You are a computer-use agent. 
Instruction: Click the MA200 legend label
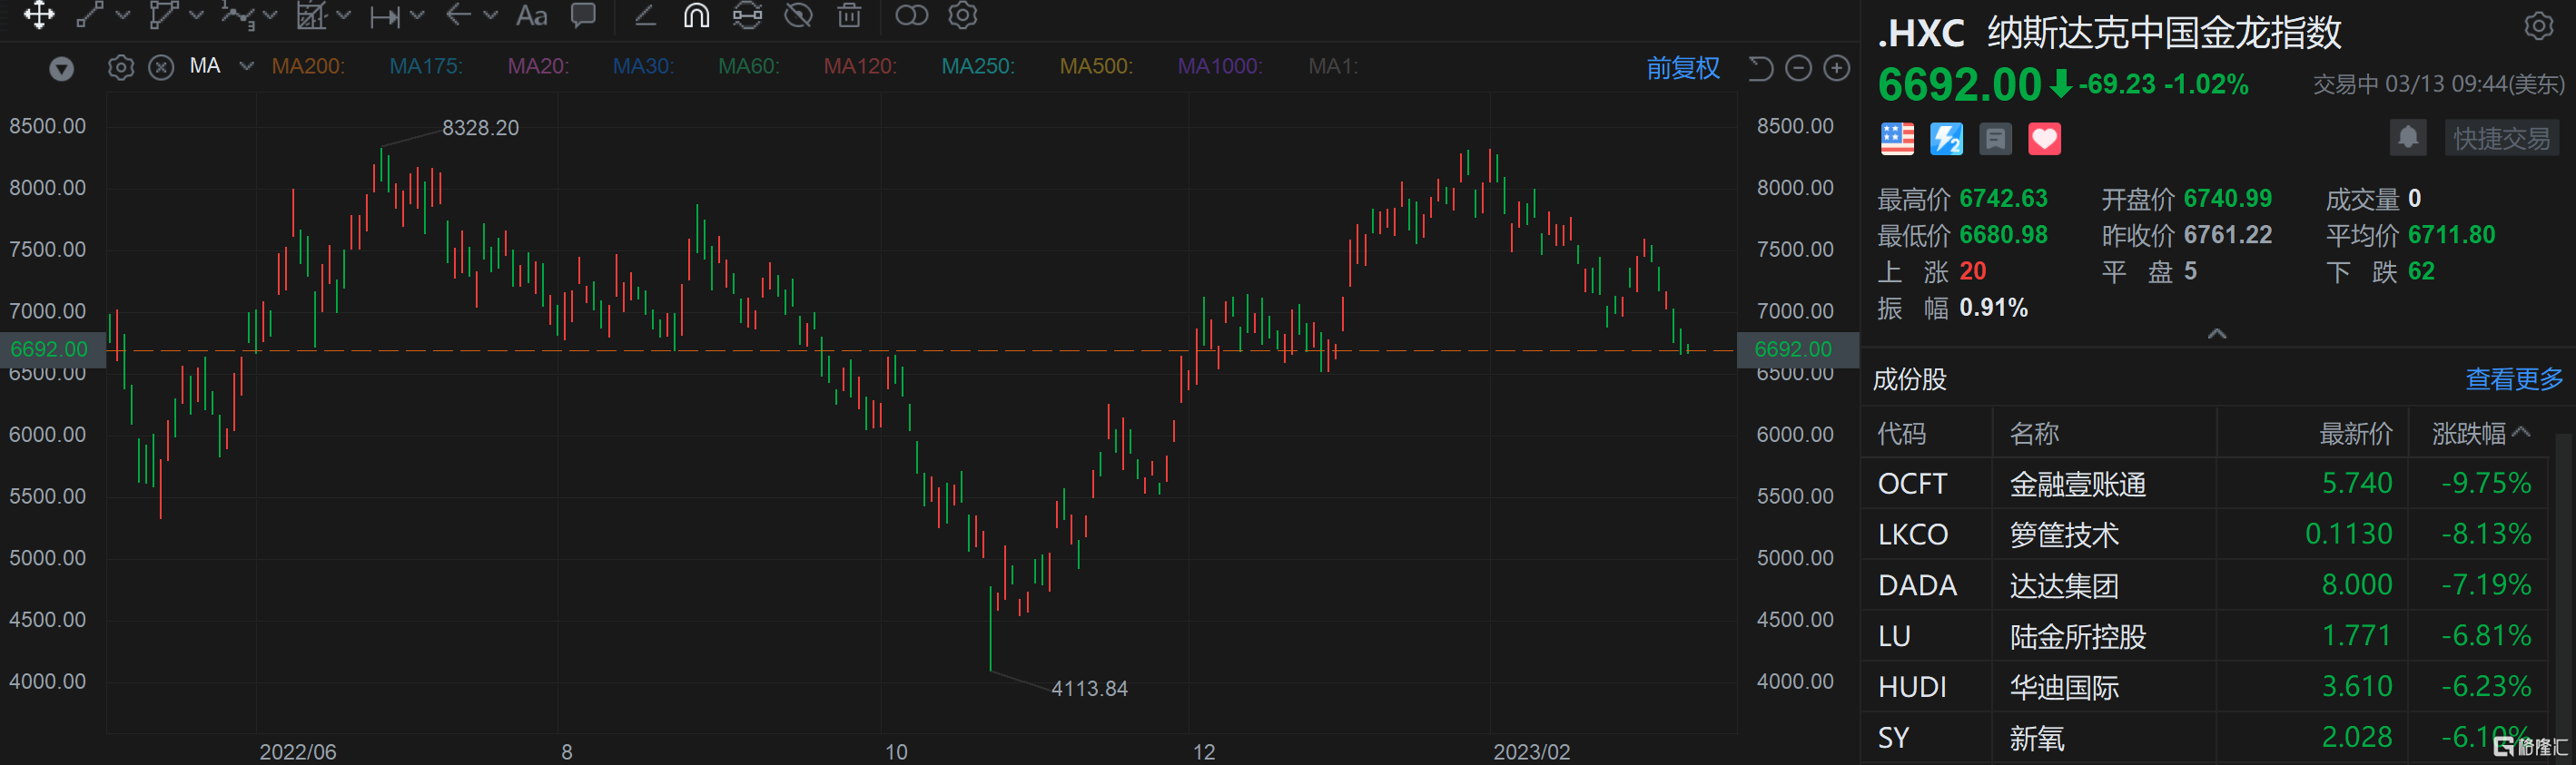tap(308, 66)
